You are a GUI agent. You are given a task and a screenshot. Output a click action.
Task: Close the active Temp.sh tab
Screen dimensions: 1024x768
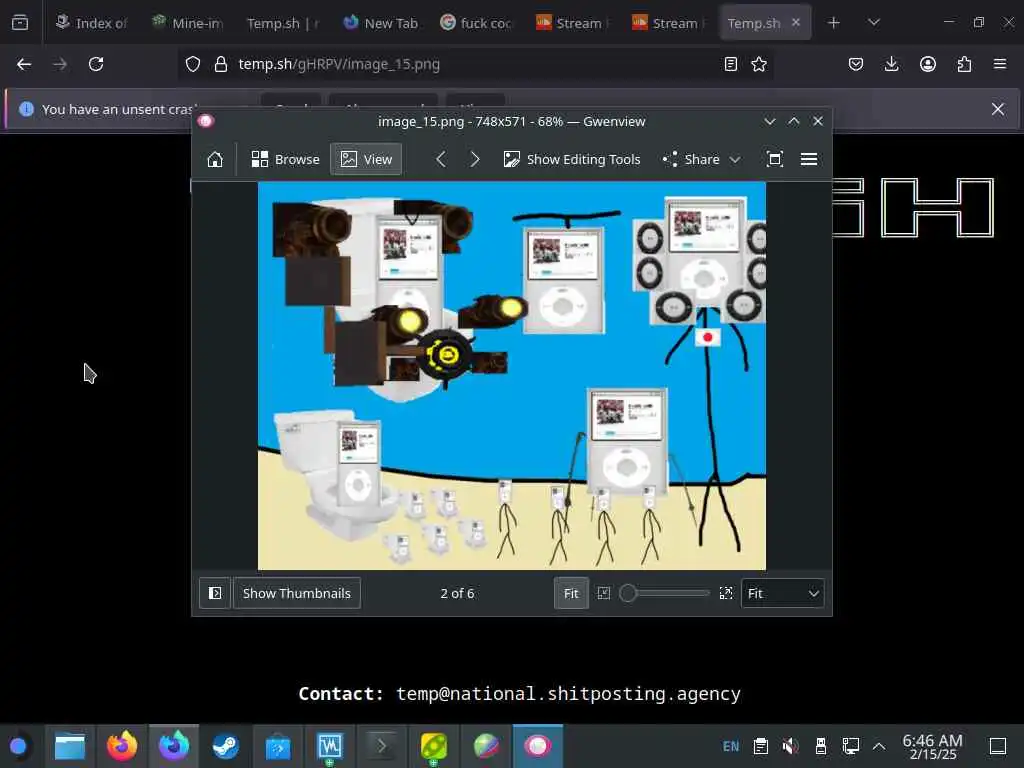tap(795, 22)
